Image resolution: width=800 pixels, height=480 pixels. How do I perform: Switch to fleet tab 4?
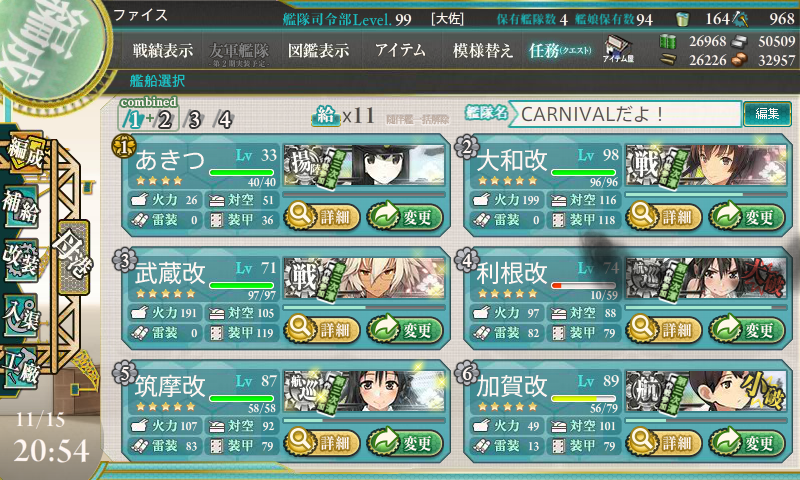(223, 120)
